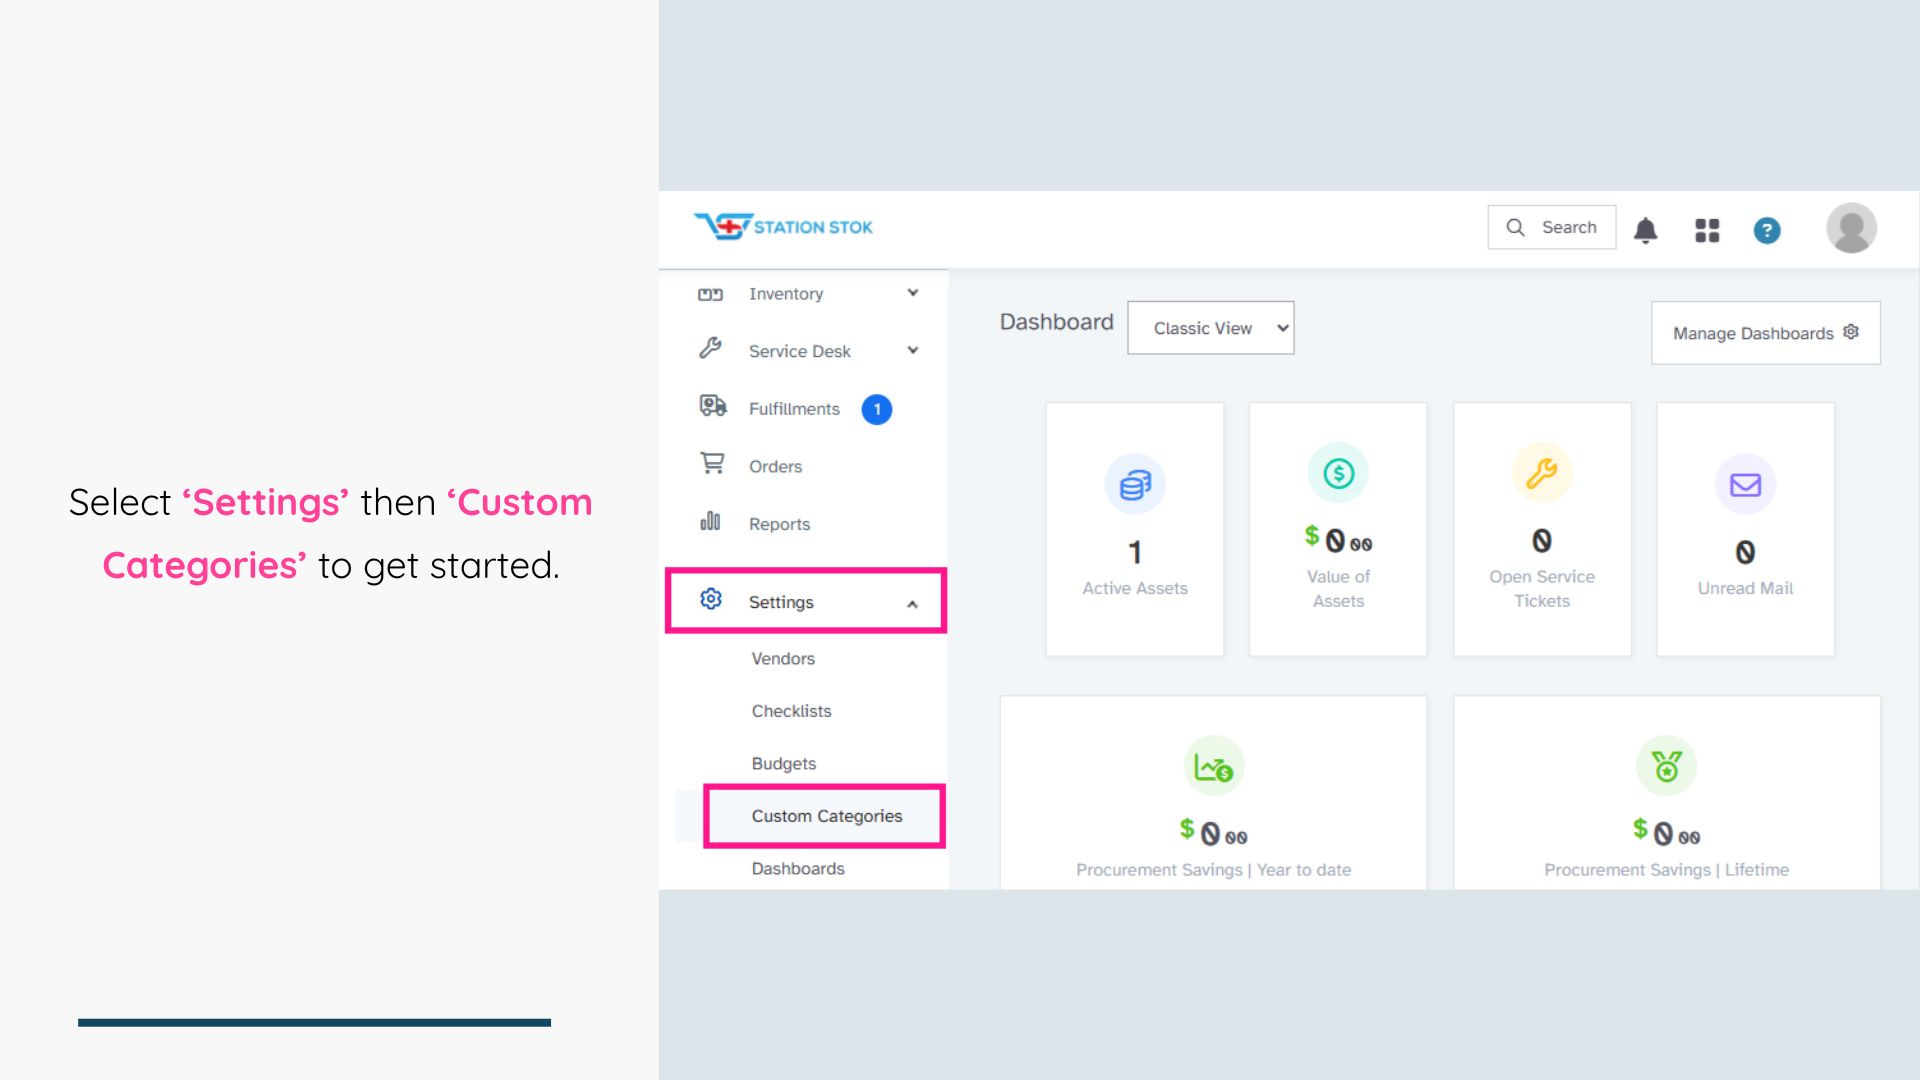Viewport: 1920px width, 1080px height.
Task: Click the notification bell icon
Action: (x=1645, y=230)
